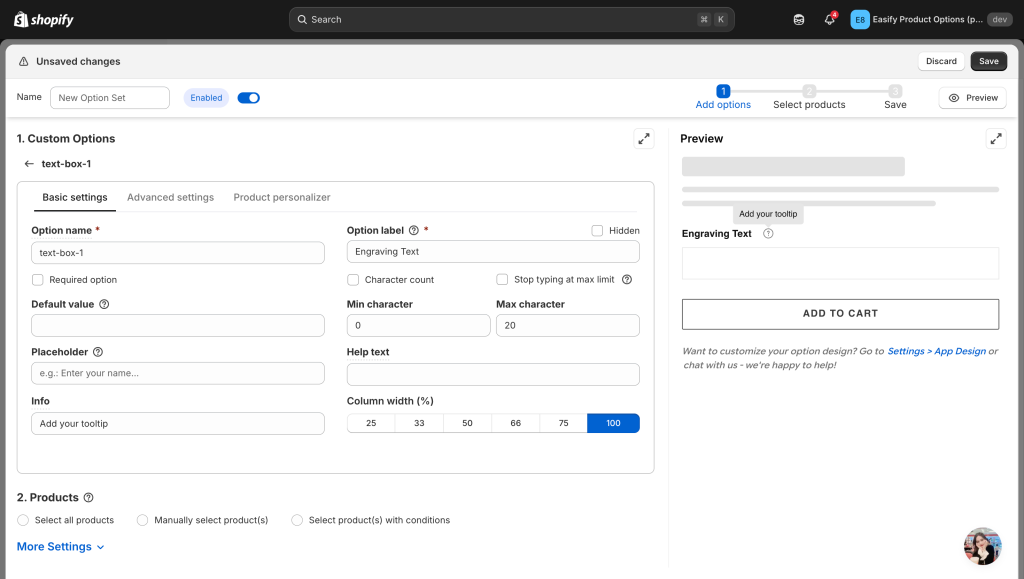Expand the Preview panel to fullscreen
Screen dimensions: 1024x579
coord(995,139)
